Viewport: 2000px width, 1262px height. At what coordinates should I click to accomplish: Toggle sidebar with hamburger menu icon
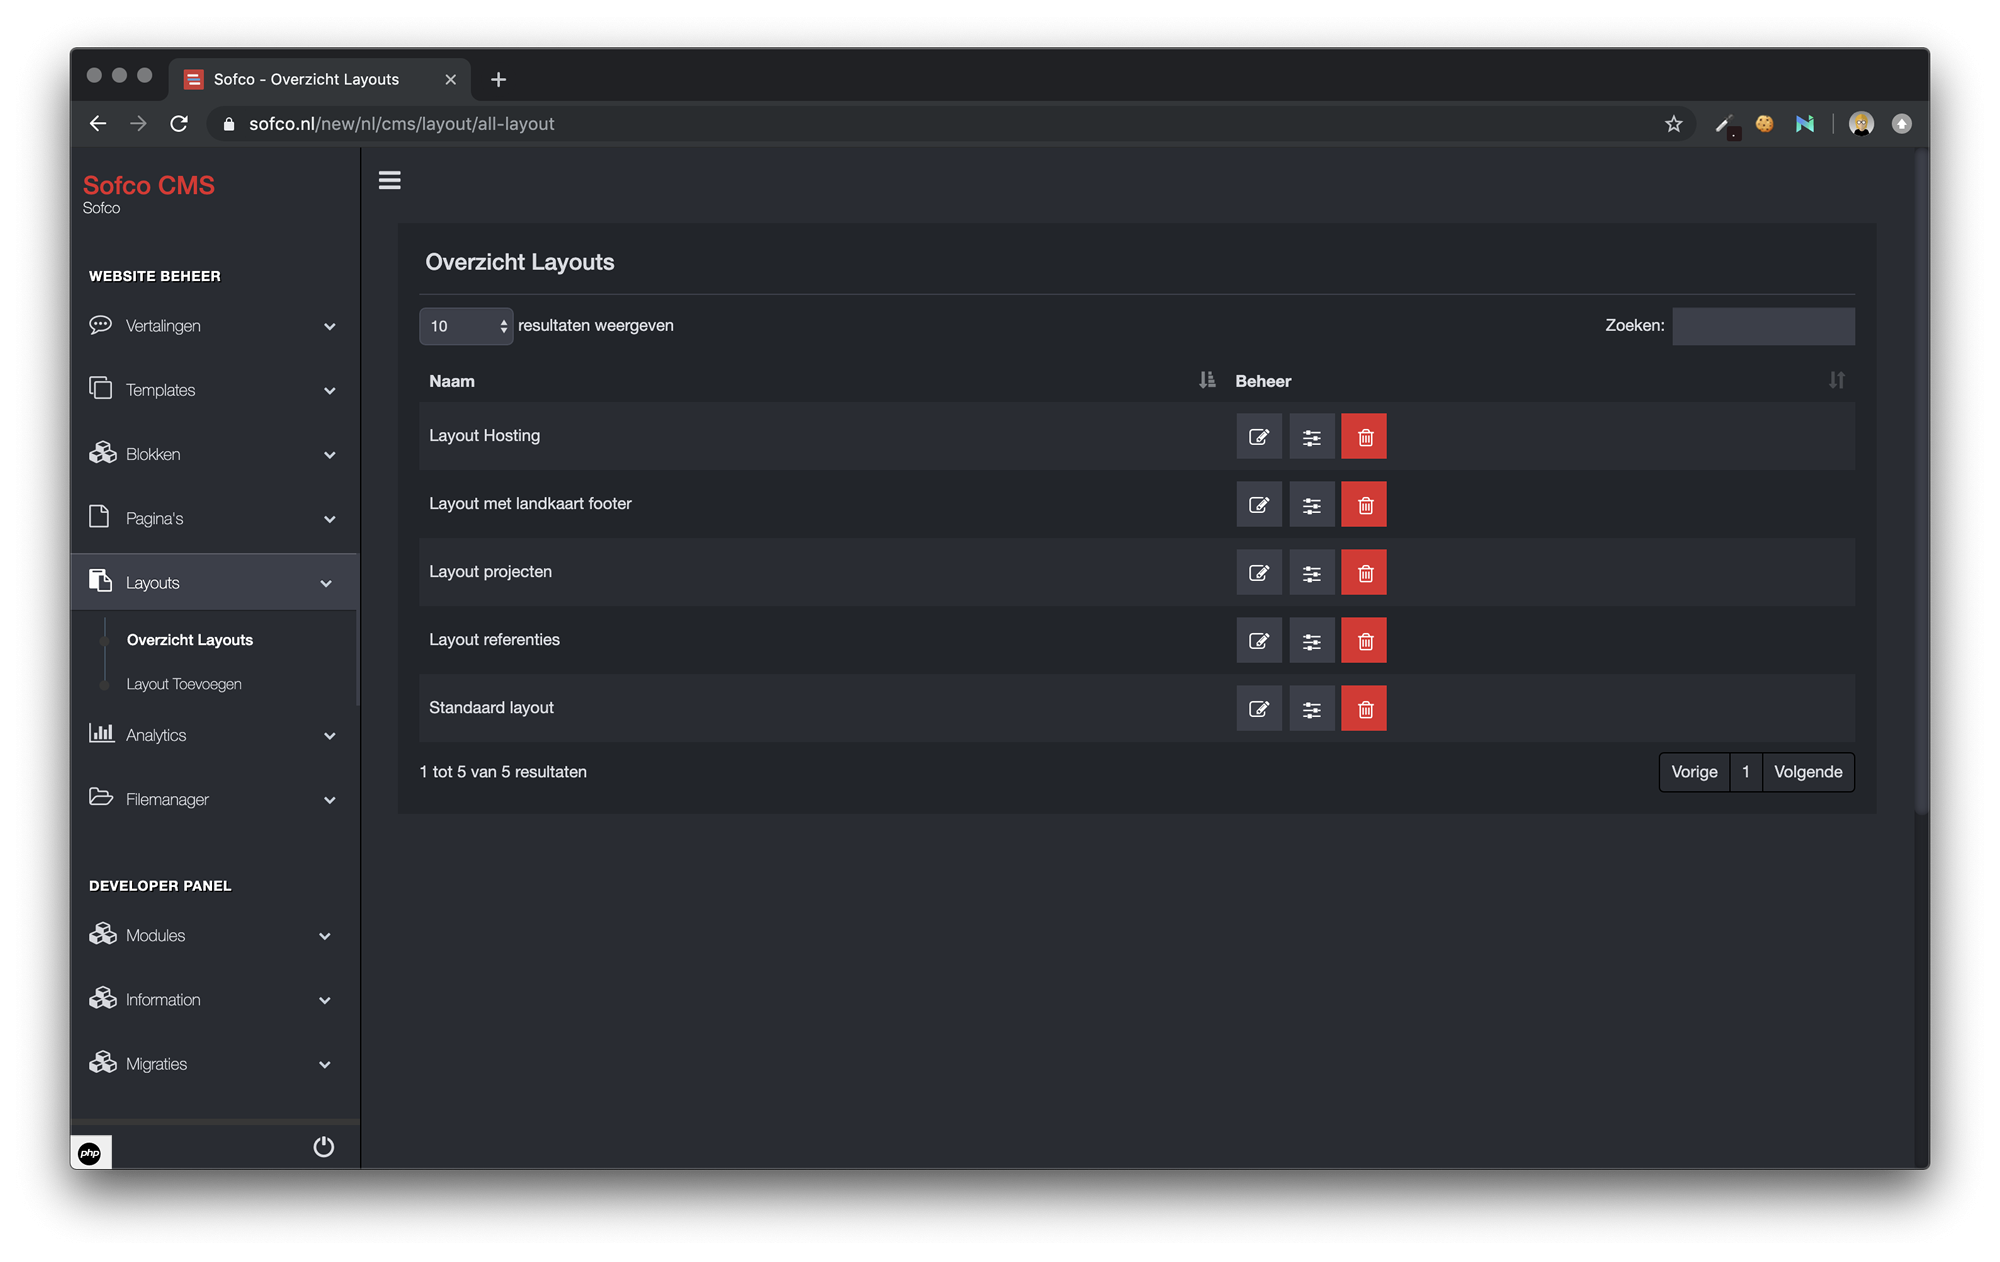tap(390, 181)
